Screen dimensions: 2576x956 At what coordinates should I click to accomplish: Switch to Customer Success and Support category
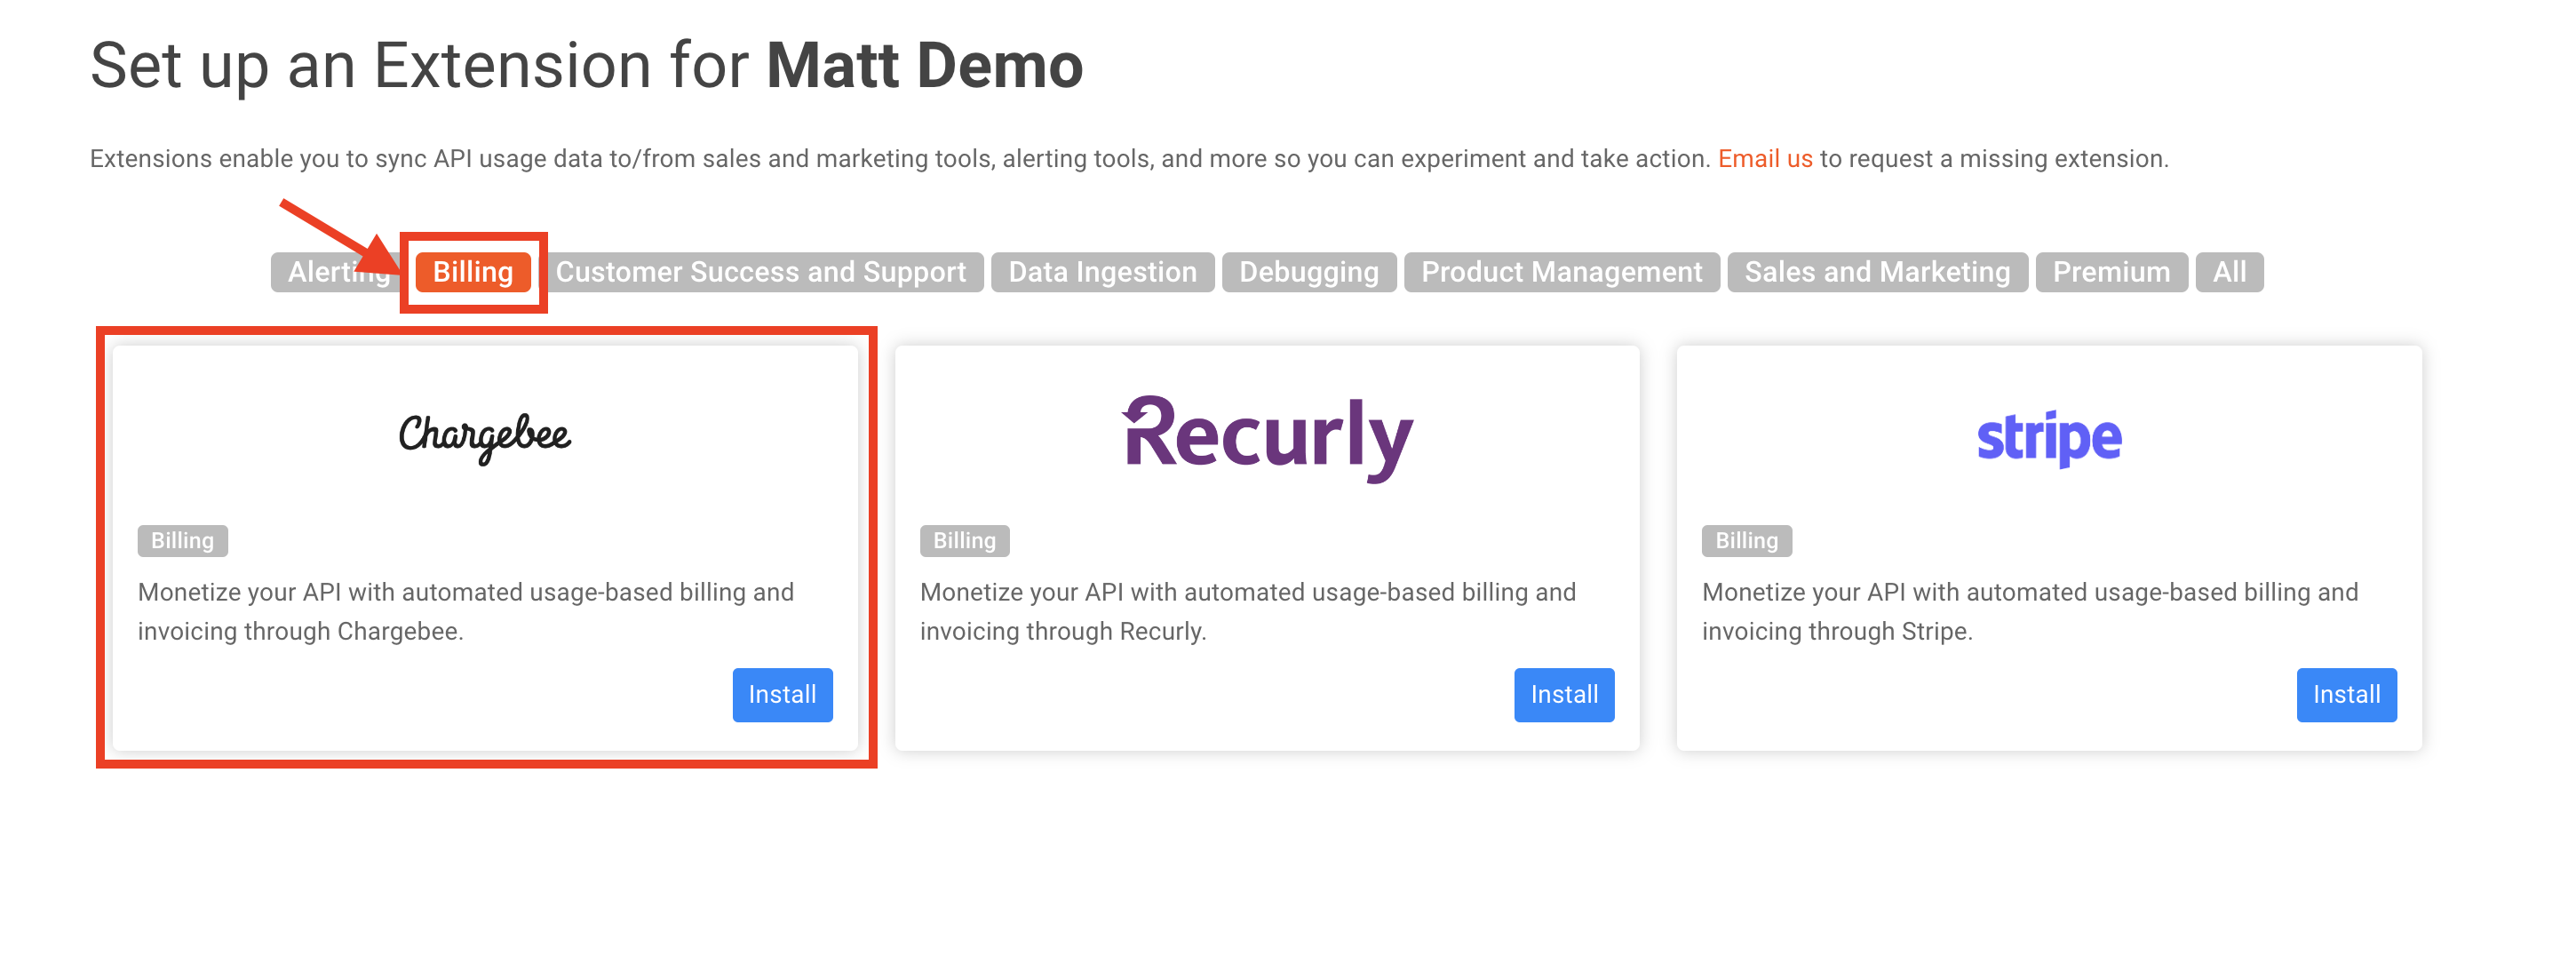point(760,272)
